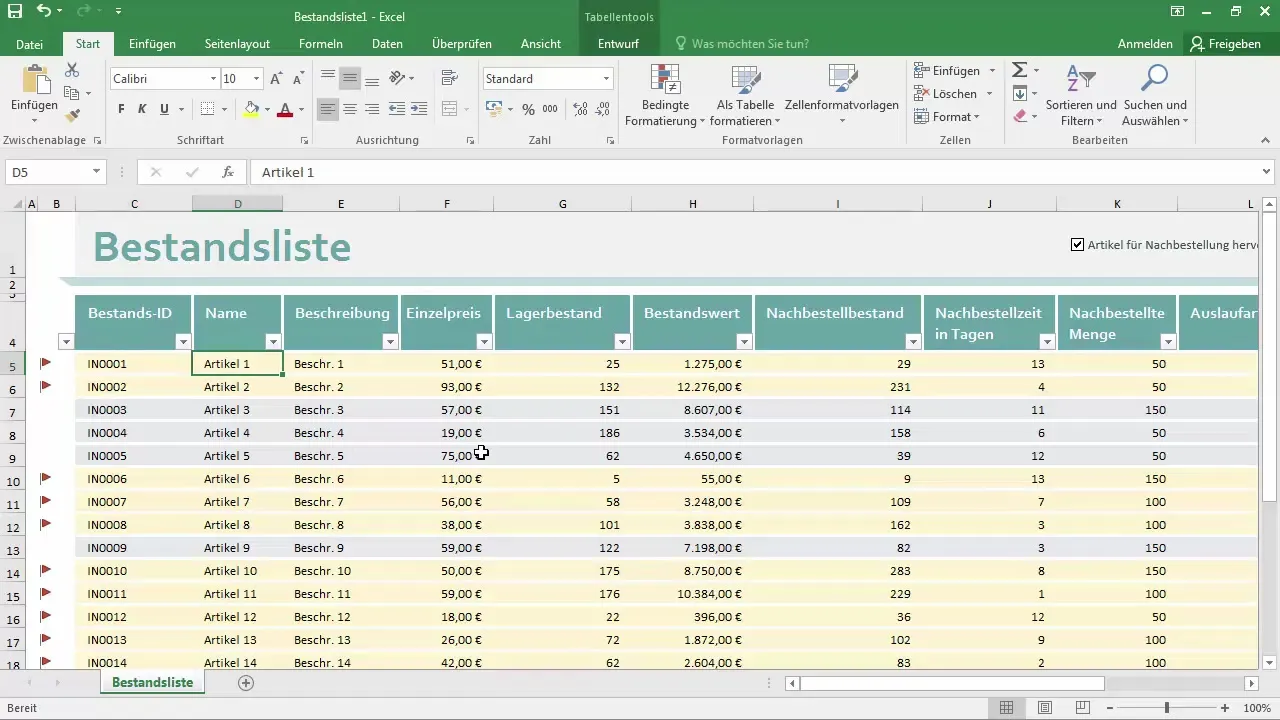1280x720 pixels.
Task: Click the font color A swatch
Action: [285, 110]
